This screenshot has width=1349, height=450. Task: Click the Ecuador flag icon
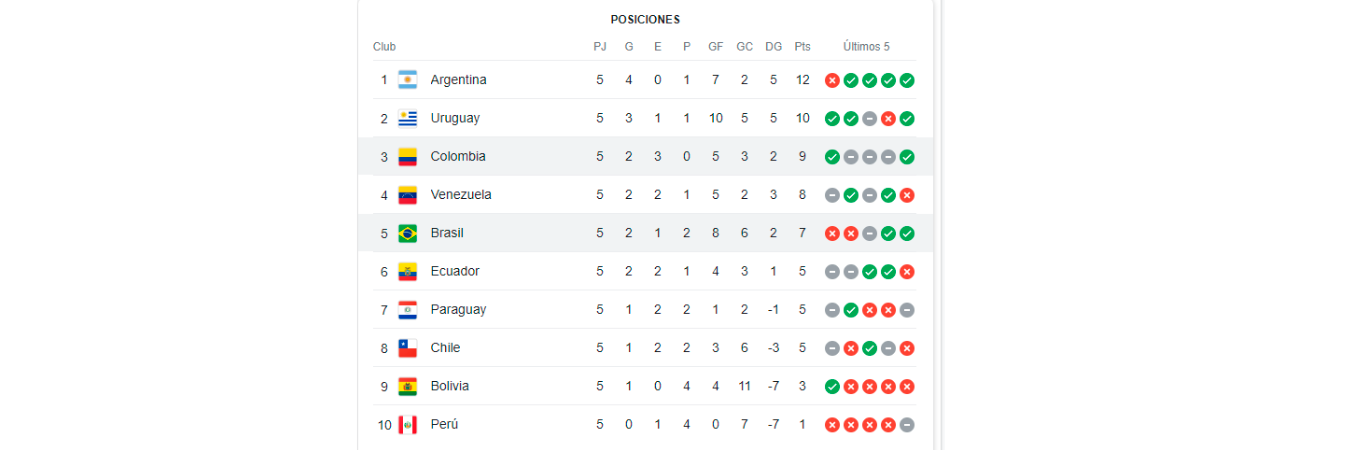407,271
